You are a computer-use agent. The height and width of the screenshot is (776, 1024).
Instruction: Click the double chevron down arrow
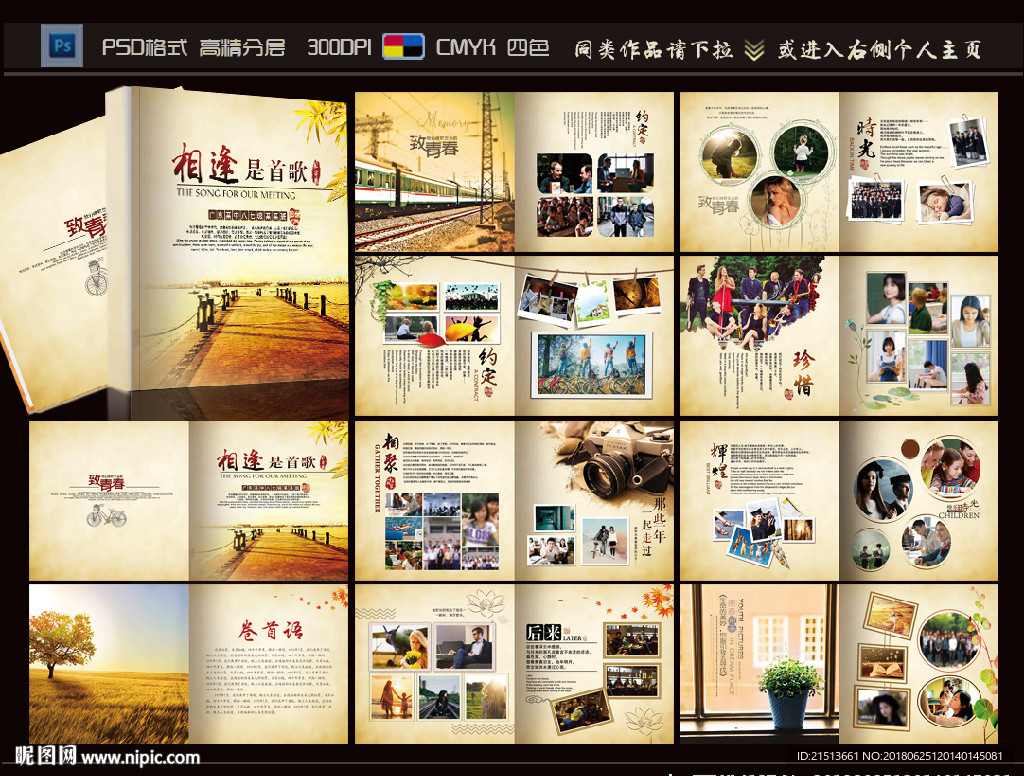754,48
